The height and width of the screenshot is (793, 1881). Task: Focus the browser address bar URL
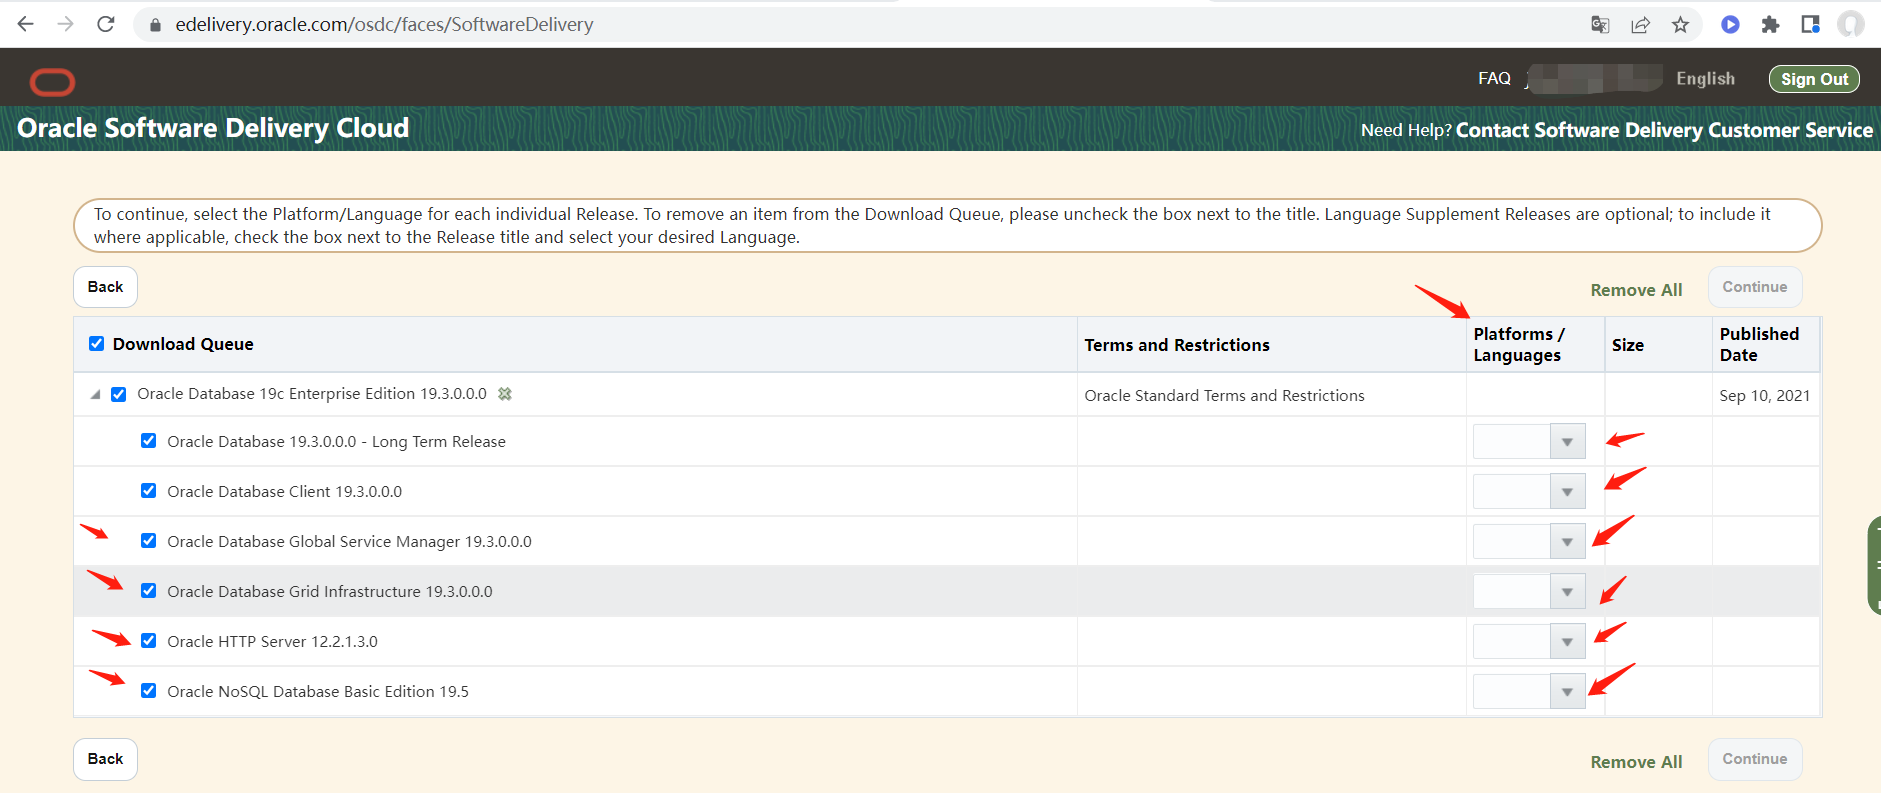click(x=384, y=24)
